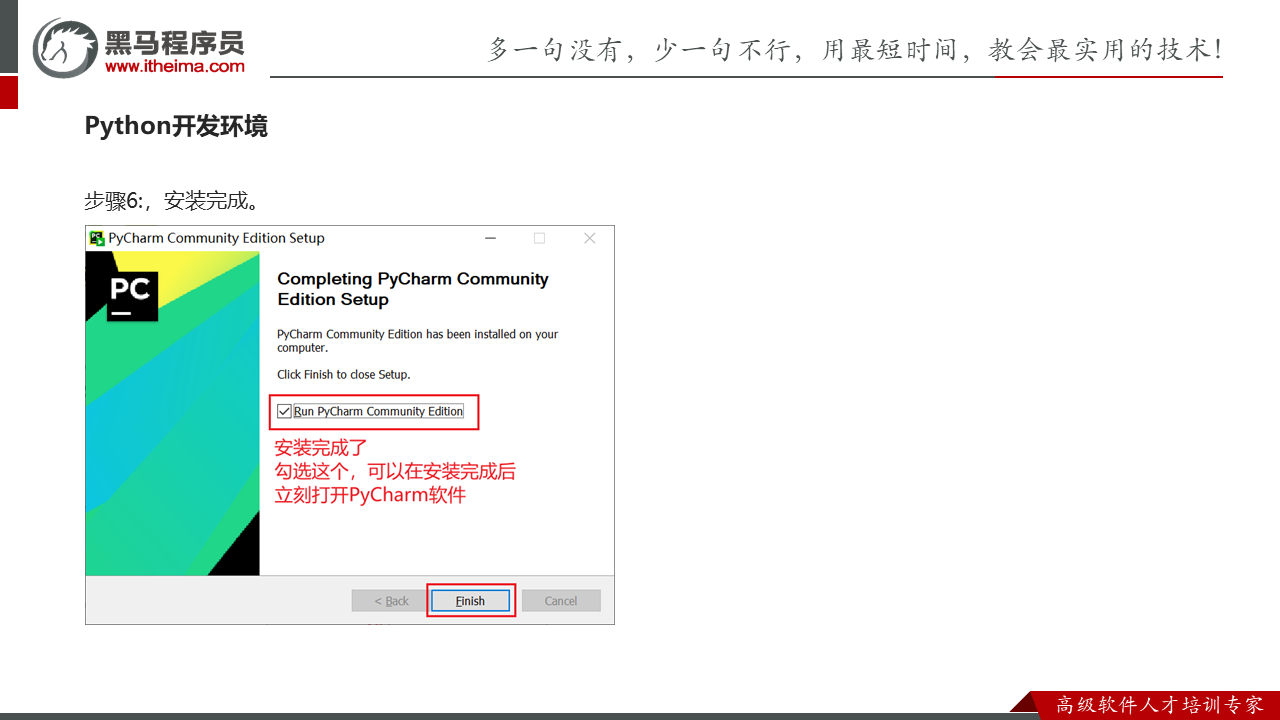Click the 高级软件人才培训专家 footer banner

pos(1159,705)
